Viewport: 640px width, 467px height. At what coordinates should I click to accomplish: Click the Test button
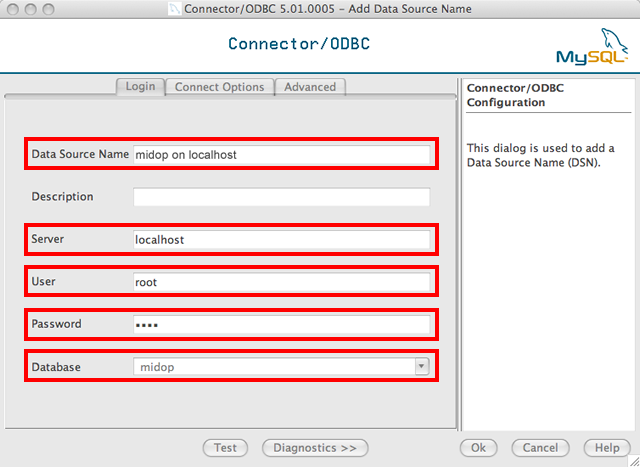225,448
